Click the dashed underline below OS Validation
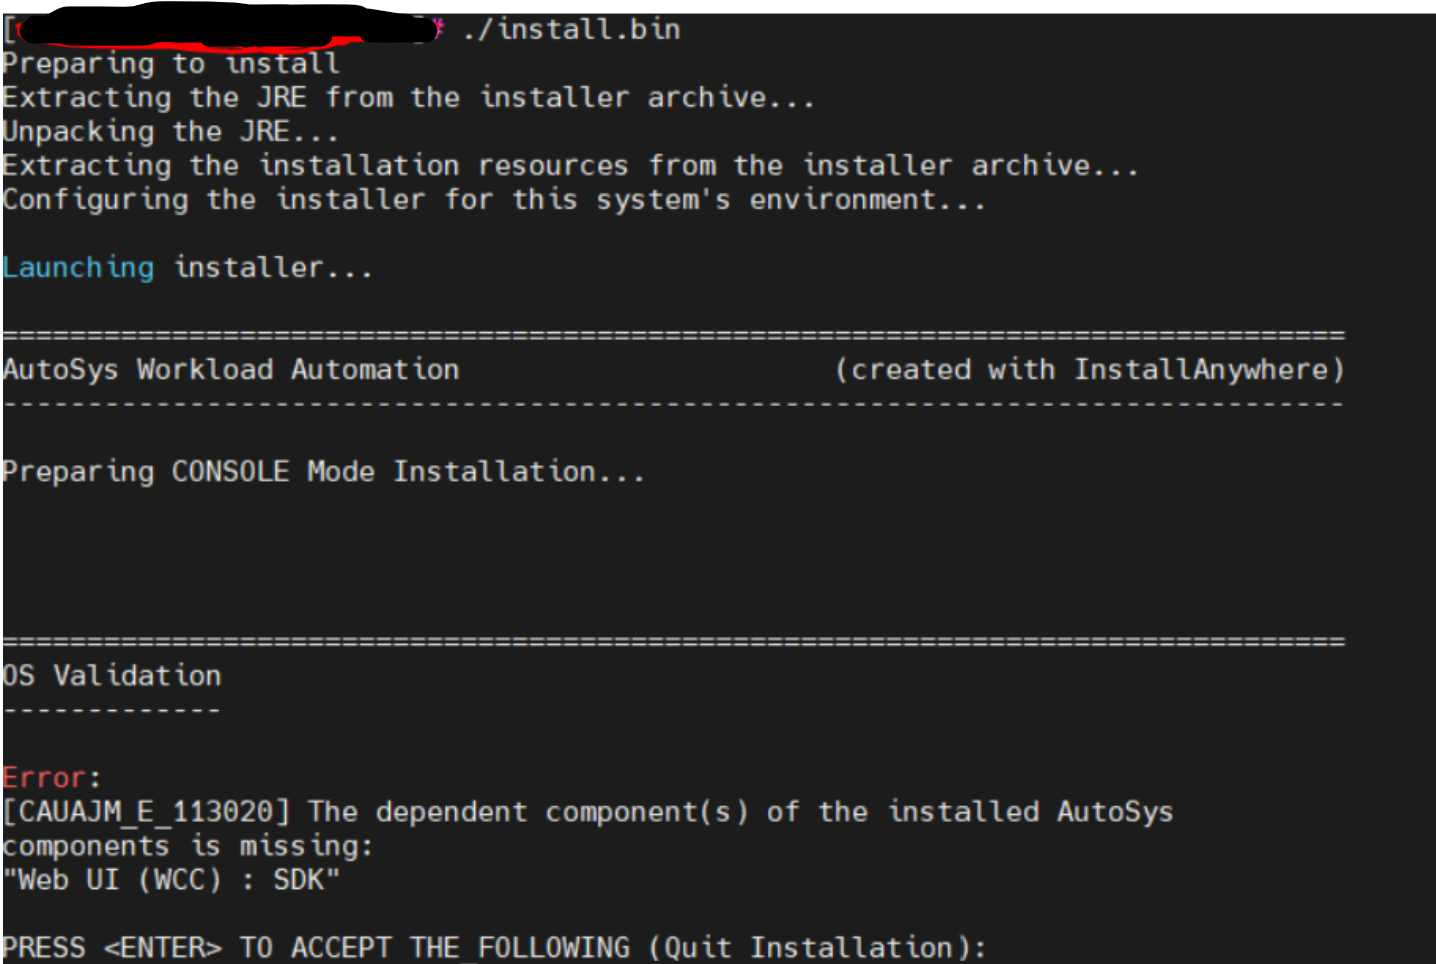 (112, 710)
